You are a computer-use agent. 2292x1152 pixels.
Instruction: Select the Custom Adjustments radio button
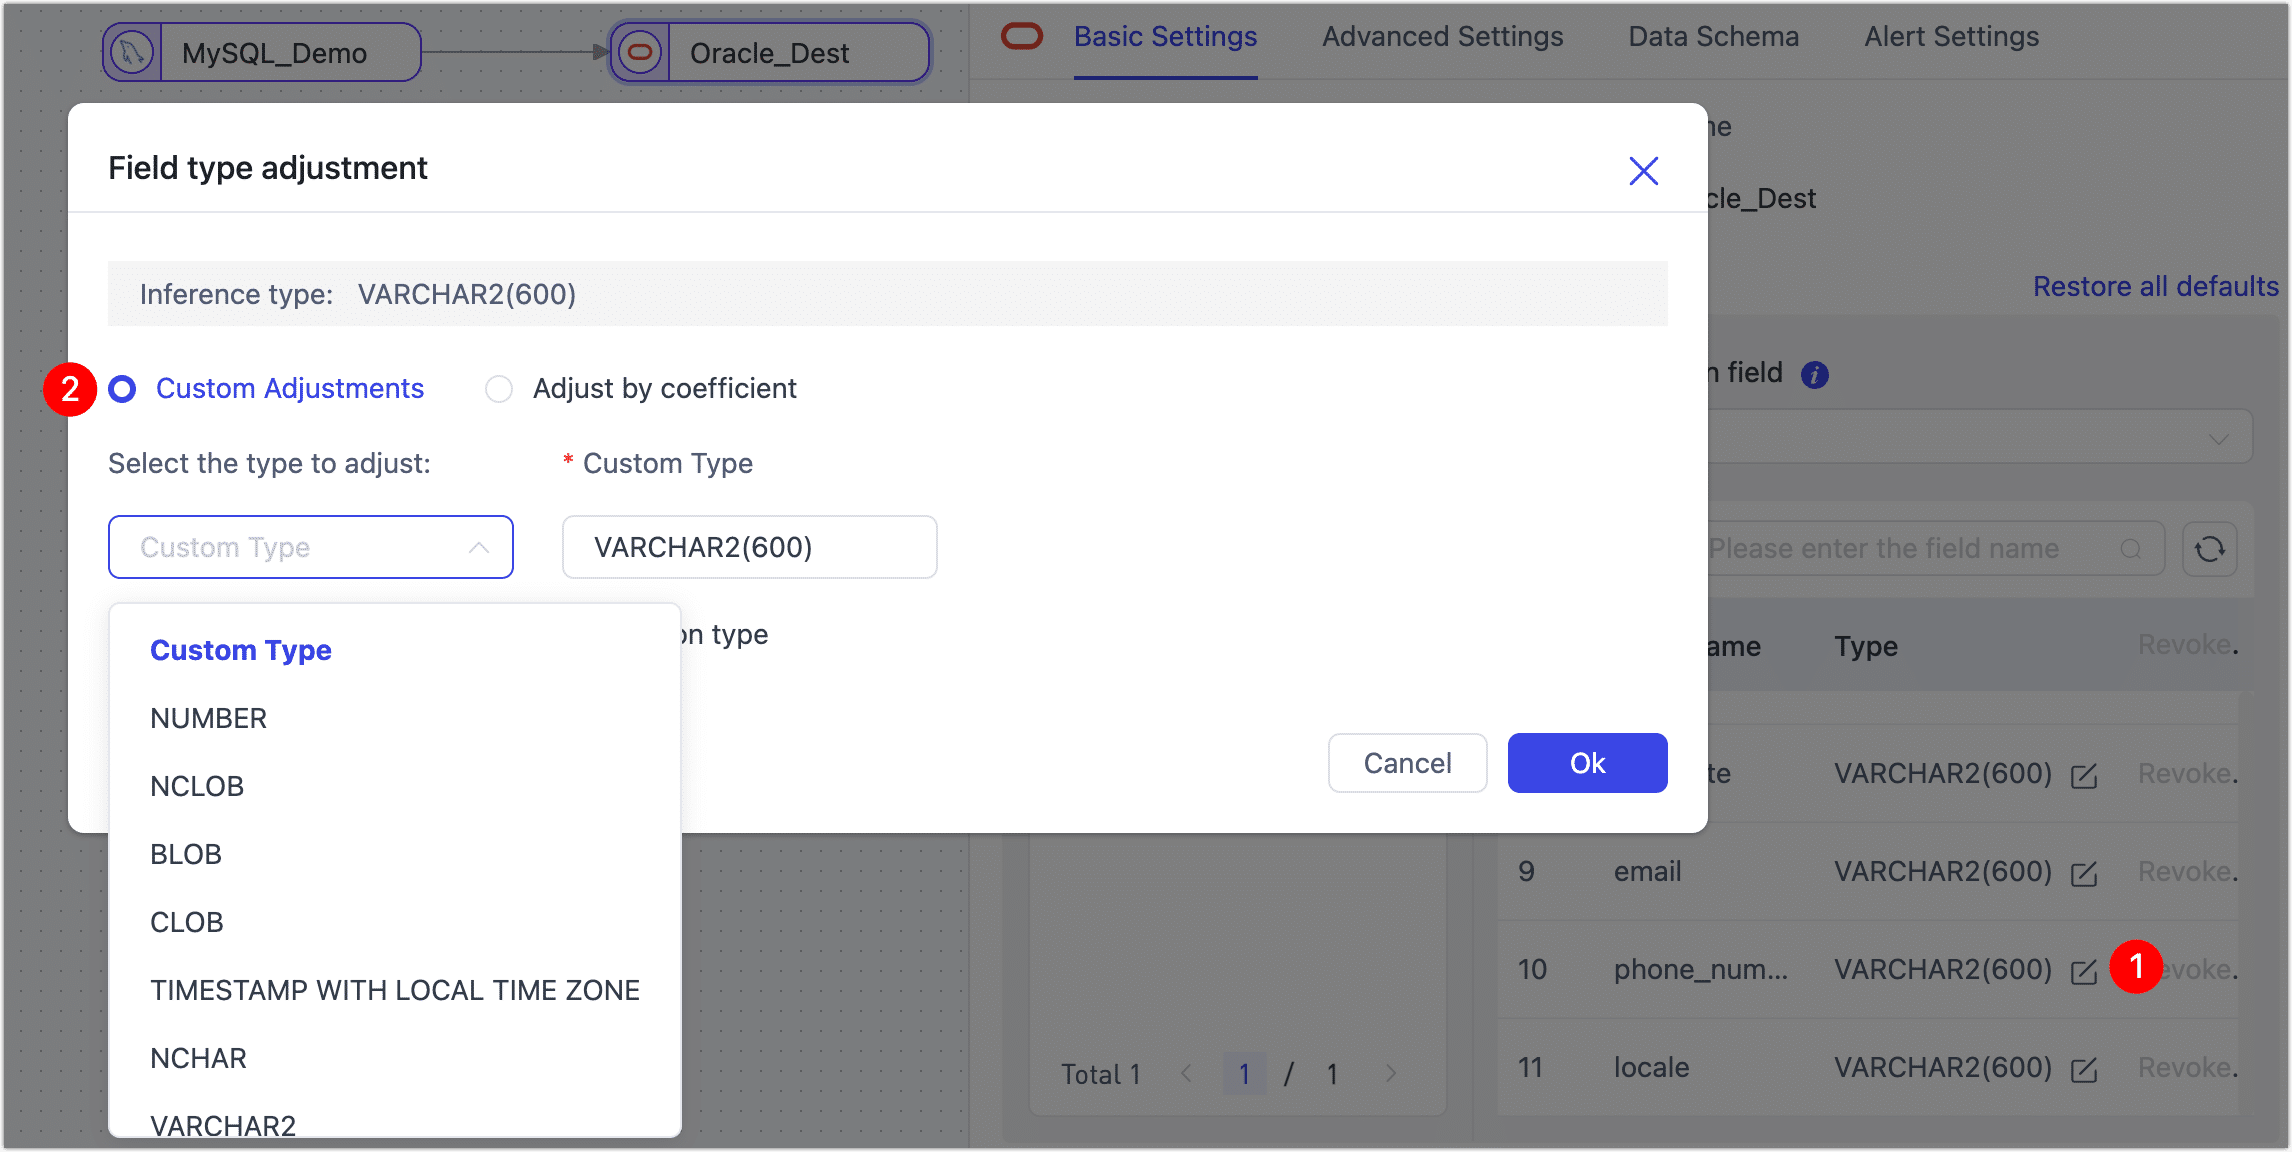[x=122, y=389]
